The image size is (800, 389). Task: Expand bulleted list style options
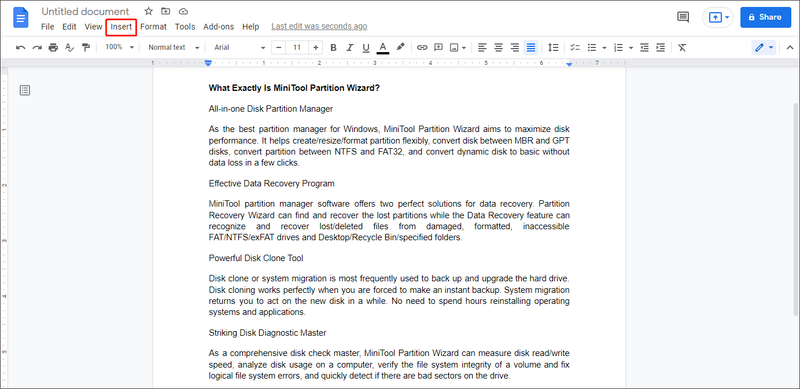604,47
